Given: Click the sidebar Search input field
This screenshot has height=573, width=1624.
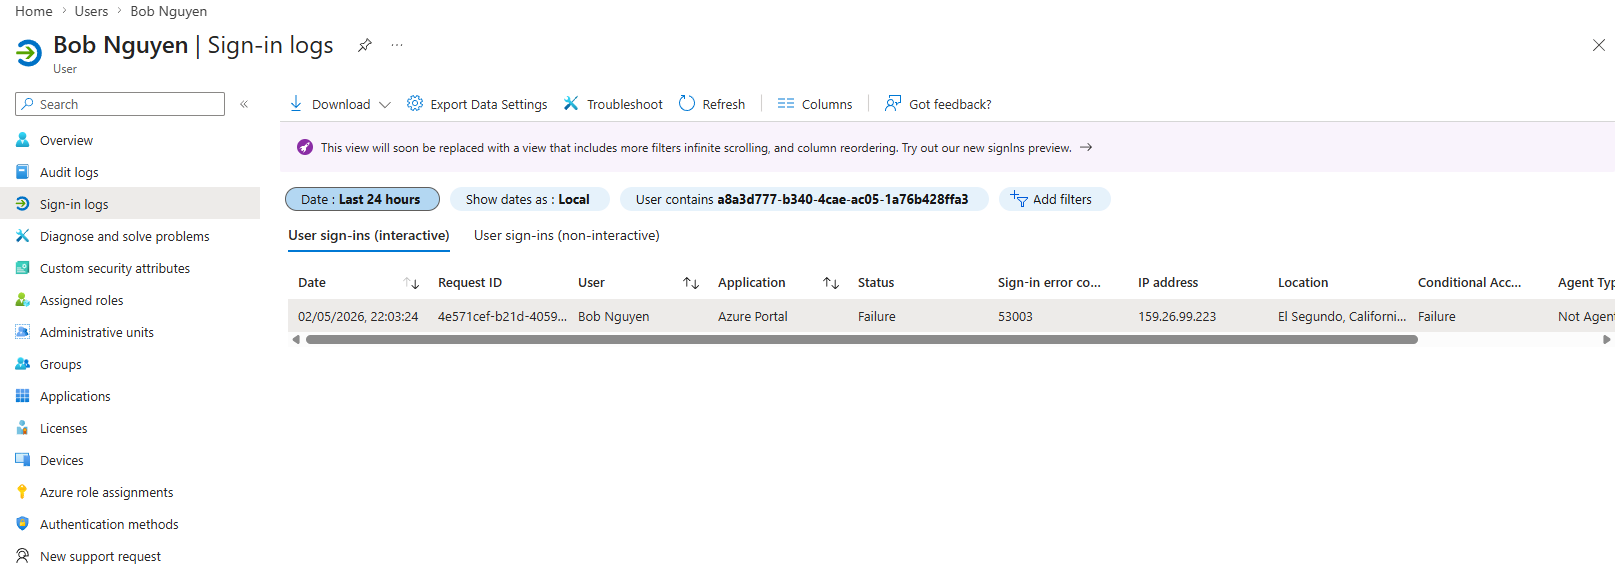Looking at the screenshot, I should (x=120, y=104).
